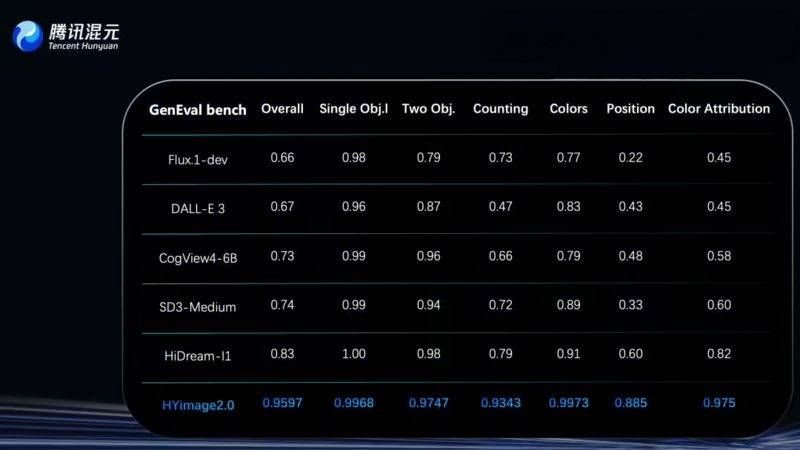The width and height of the screenshot is (800, 450).
Task: Click the 'DALL-E 3' row label
Action: tap(197, 209)
